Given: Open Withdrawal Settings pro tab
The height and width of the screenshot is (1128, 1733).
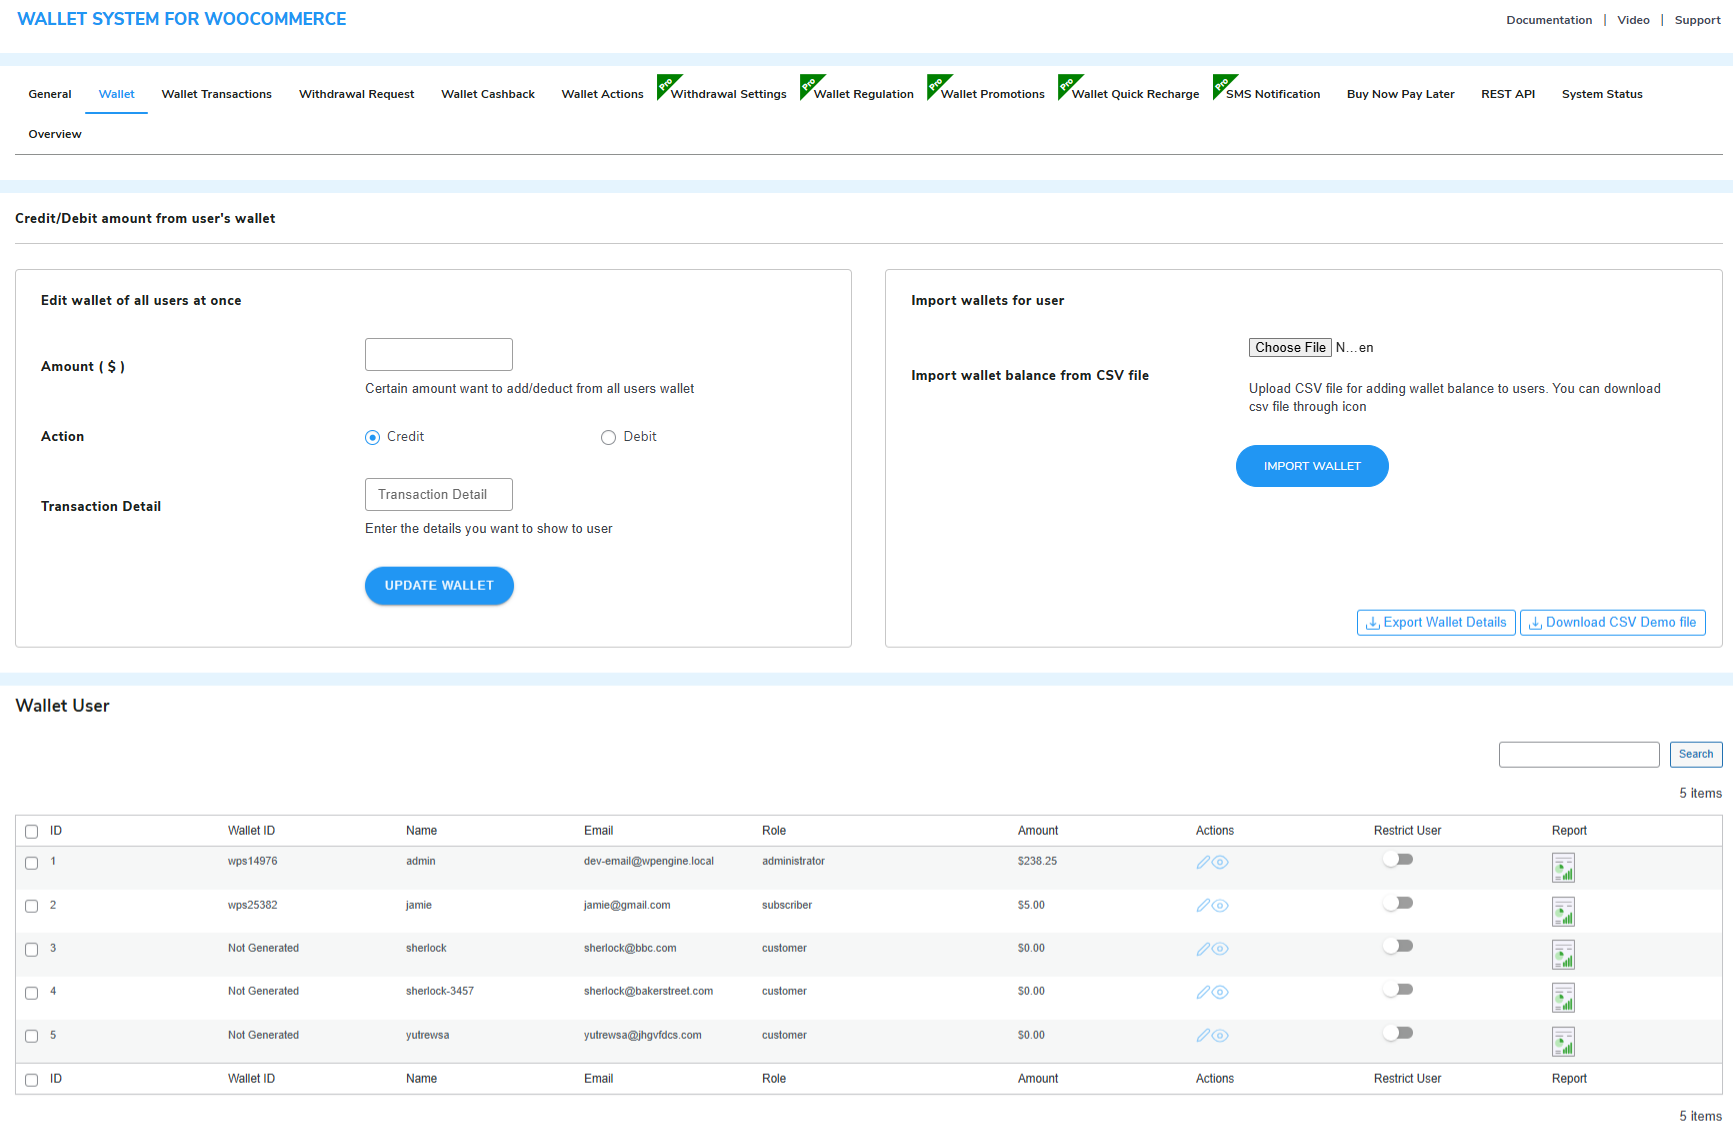Looking at the screenshot, I should pos(729,94).
